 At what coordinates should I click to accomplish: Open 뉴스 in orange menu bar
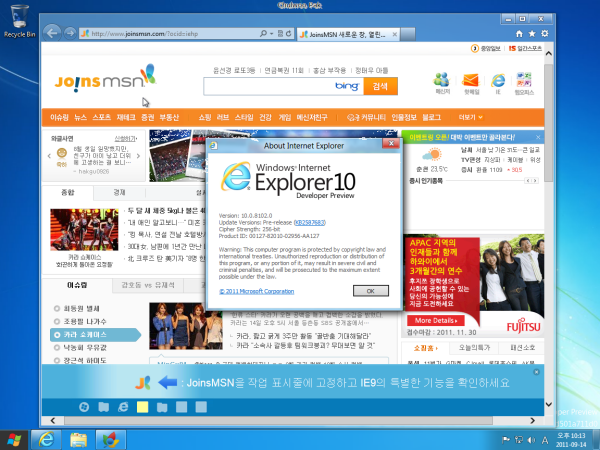pyautogui.click(x=80, y=117)
